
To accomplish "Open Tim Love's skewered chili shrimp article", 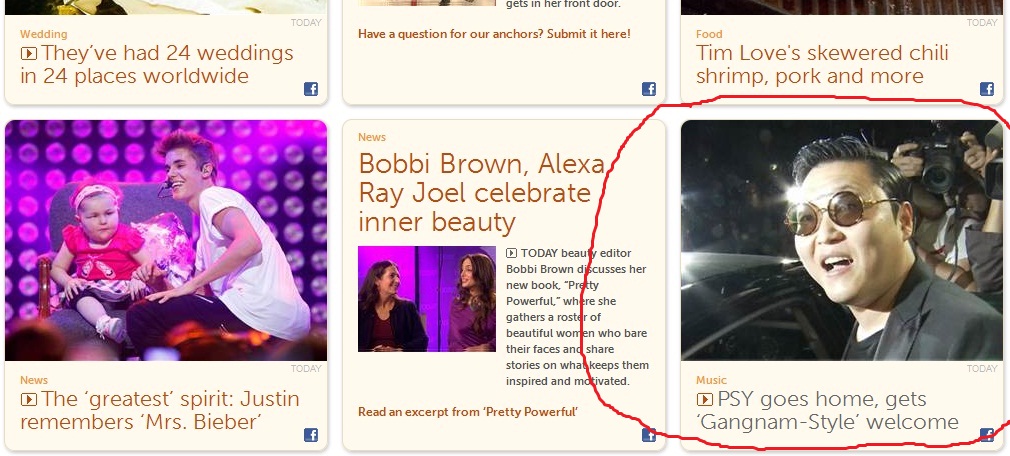I will (822, 64).
